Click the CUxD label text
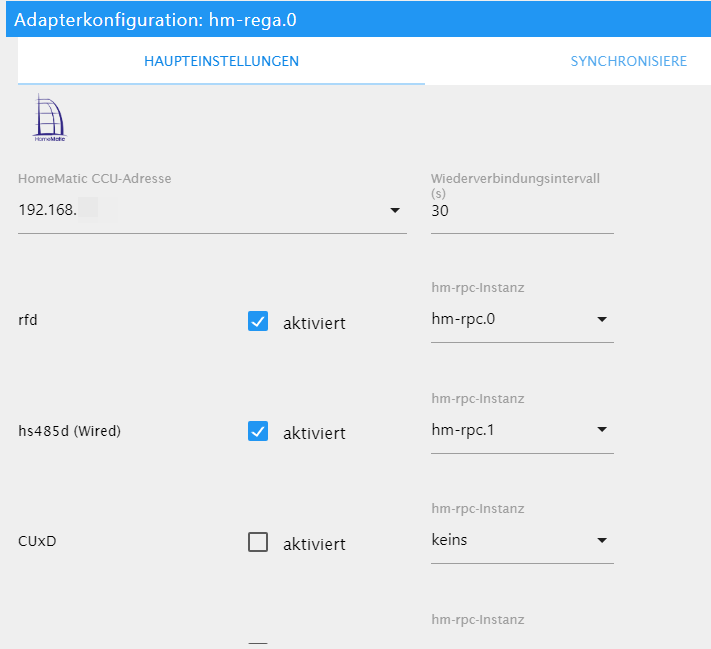The height and width of the screenshot is (649, 711). (x=37, y=541)
